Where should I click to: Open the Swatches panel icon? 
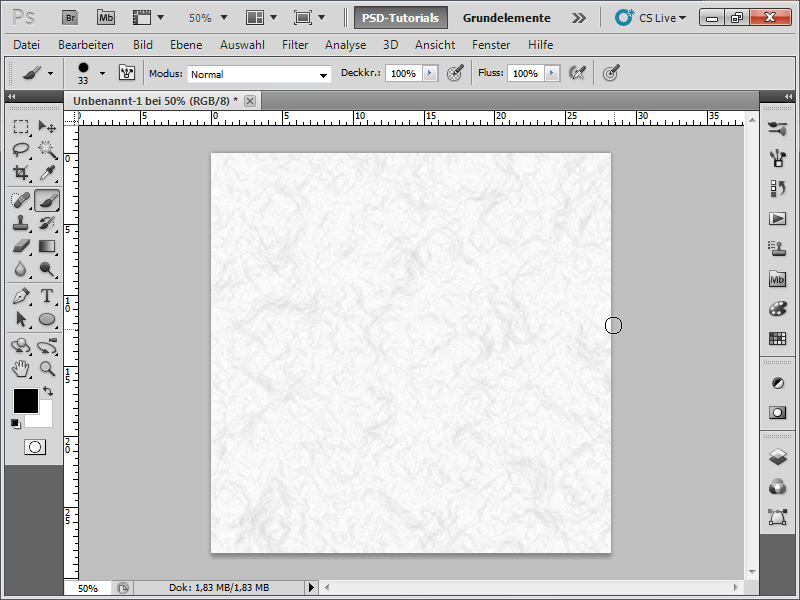point(777,338)
